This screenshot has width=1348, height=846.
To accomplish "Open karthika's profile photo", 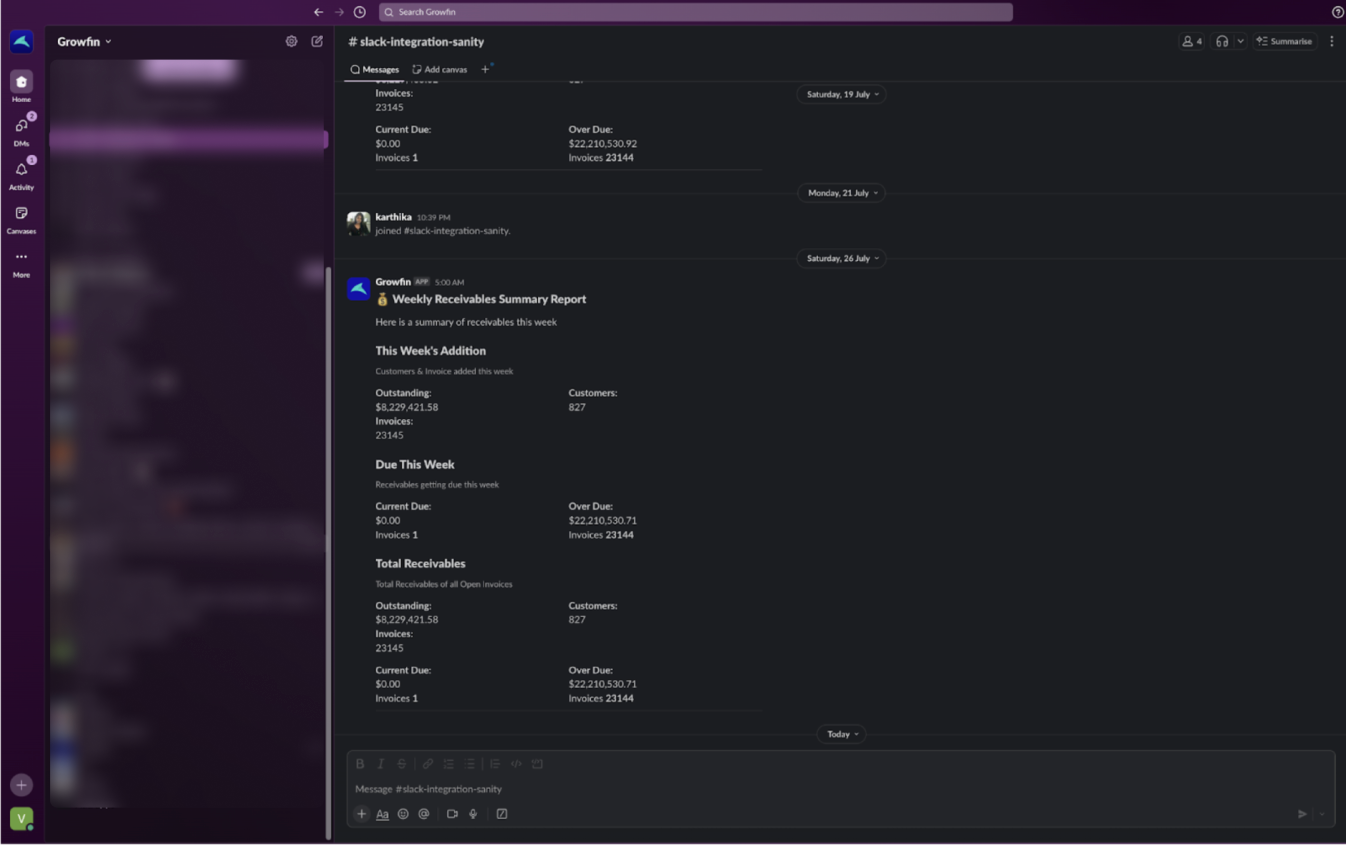I will [359, 224].
